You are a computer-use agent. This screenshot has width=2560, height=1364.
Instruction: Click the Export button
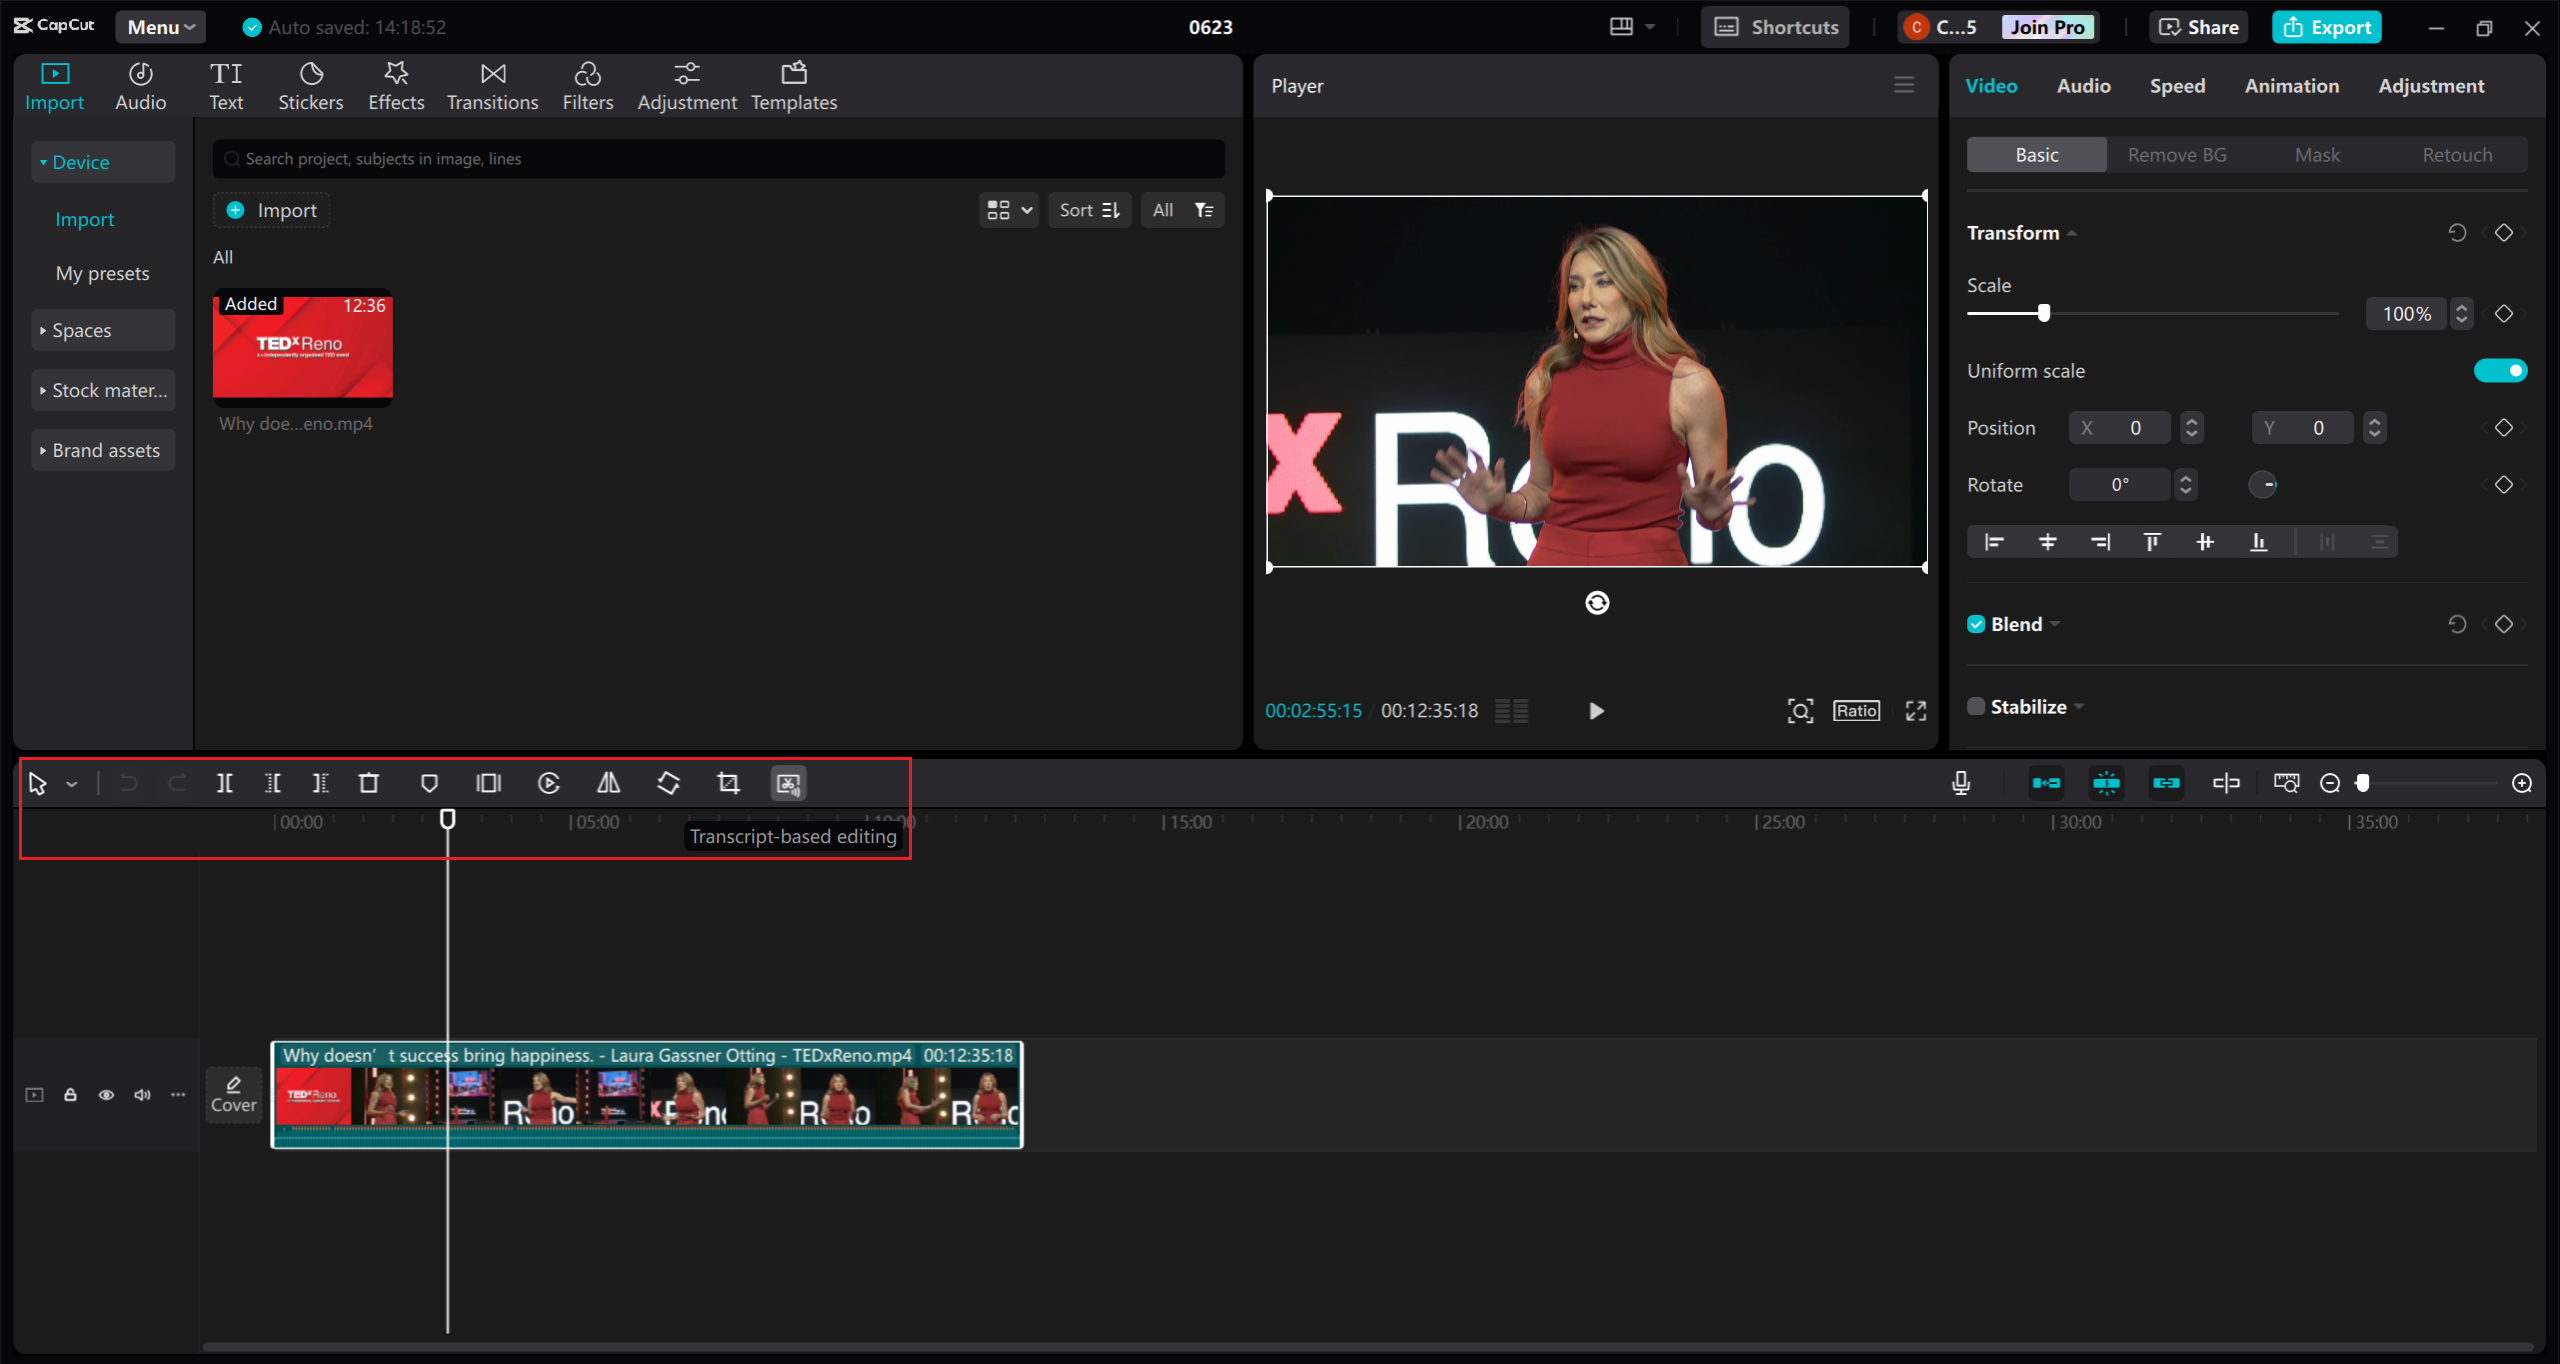[x=2326, y=27]
